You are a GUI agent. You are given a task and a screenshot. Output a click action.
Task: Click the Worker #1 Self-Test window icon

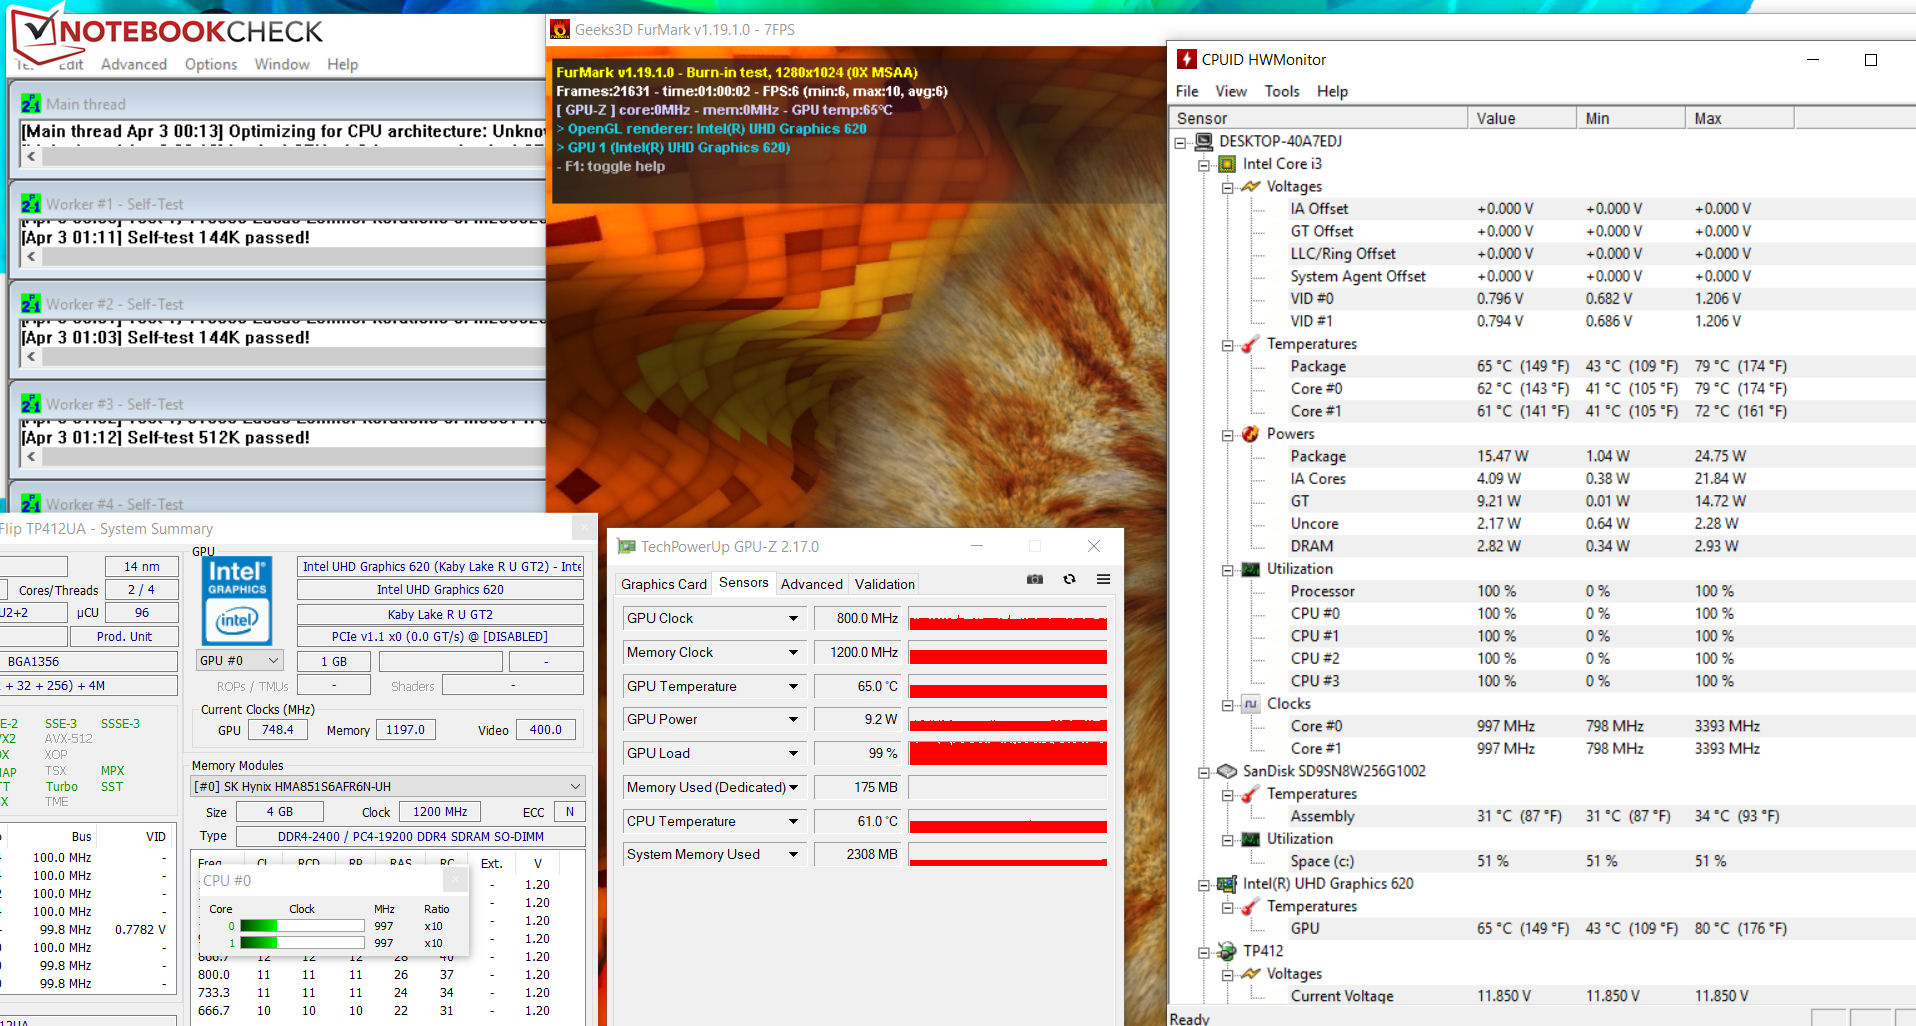(31, 204)
